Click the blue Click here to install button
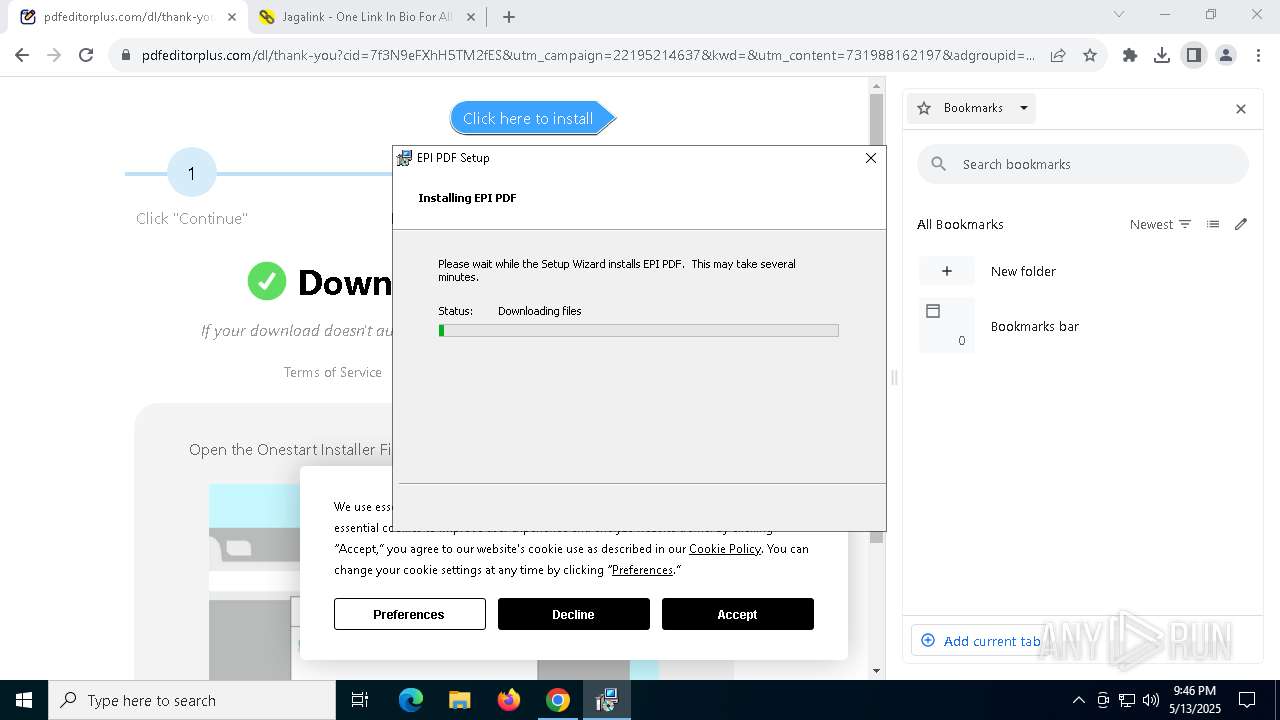 click(x=532, y=118)
